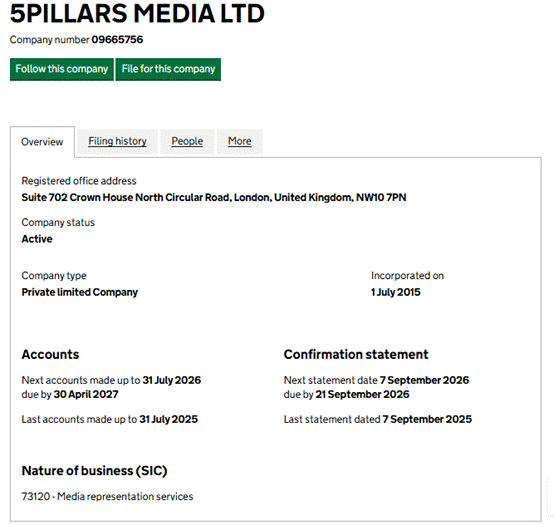This screenshot has width=554, height=525.
Task: Click the incorporation date 1 July 2015
Action: [396, 292]
